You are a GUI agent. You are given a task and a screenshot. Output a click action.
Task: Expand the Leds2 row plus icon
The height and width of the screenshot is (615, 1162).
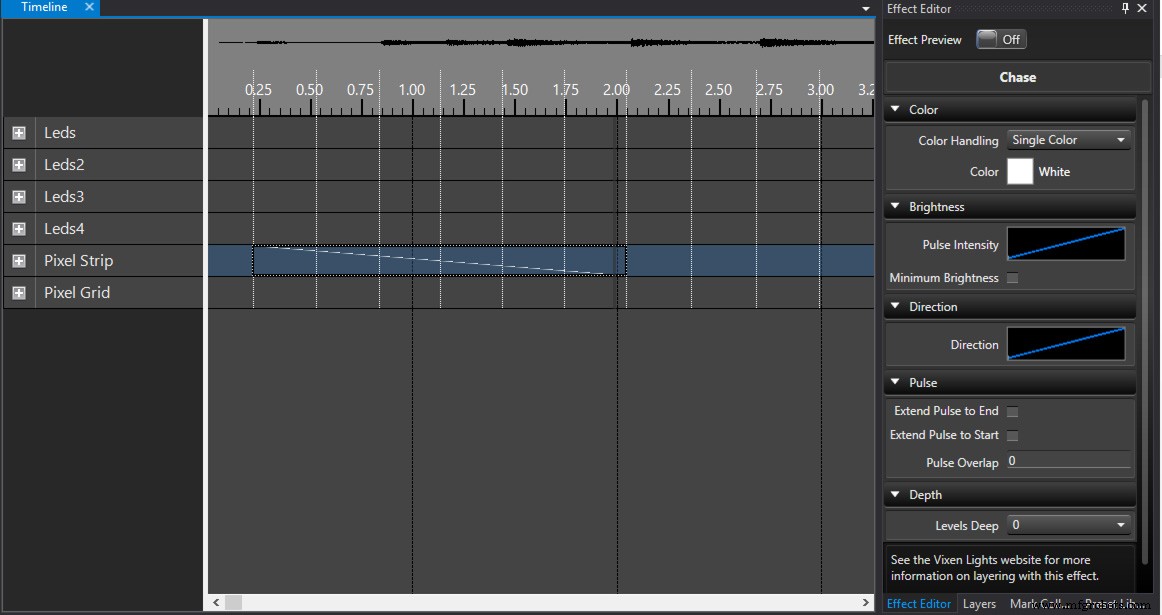click(x=19, y=165)
